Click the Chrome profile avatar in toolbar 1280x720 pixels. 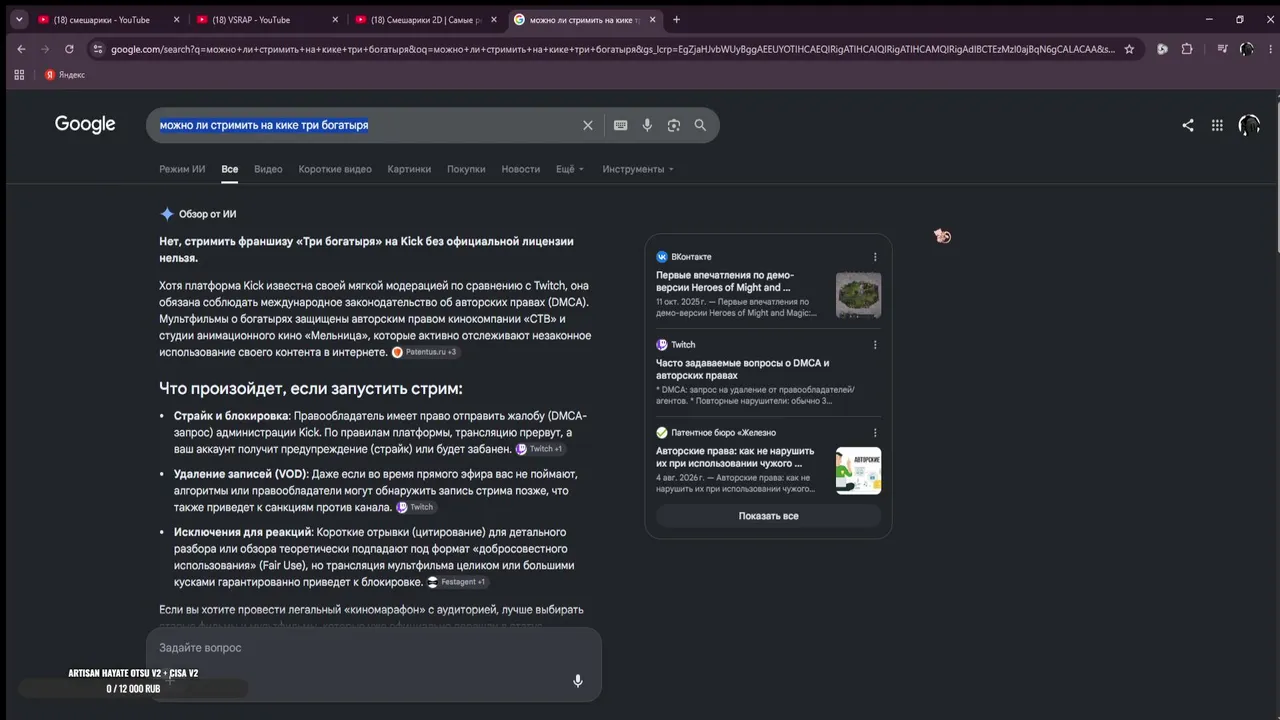(x=1246, y=49)
